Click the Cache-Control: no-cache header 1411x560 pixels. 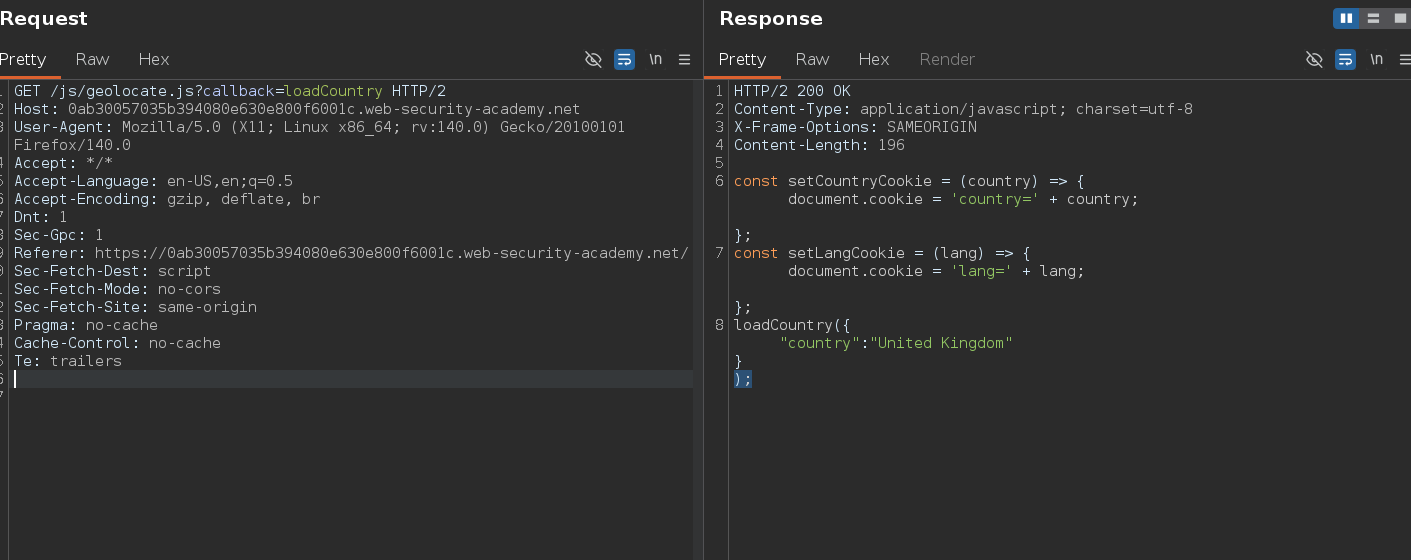[x=117, y=343]
